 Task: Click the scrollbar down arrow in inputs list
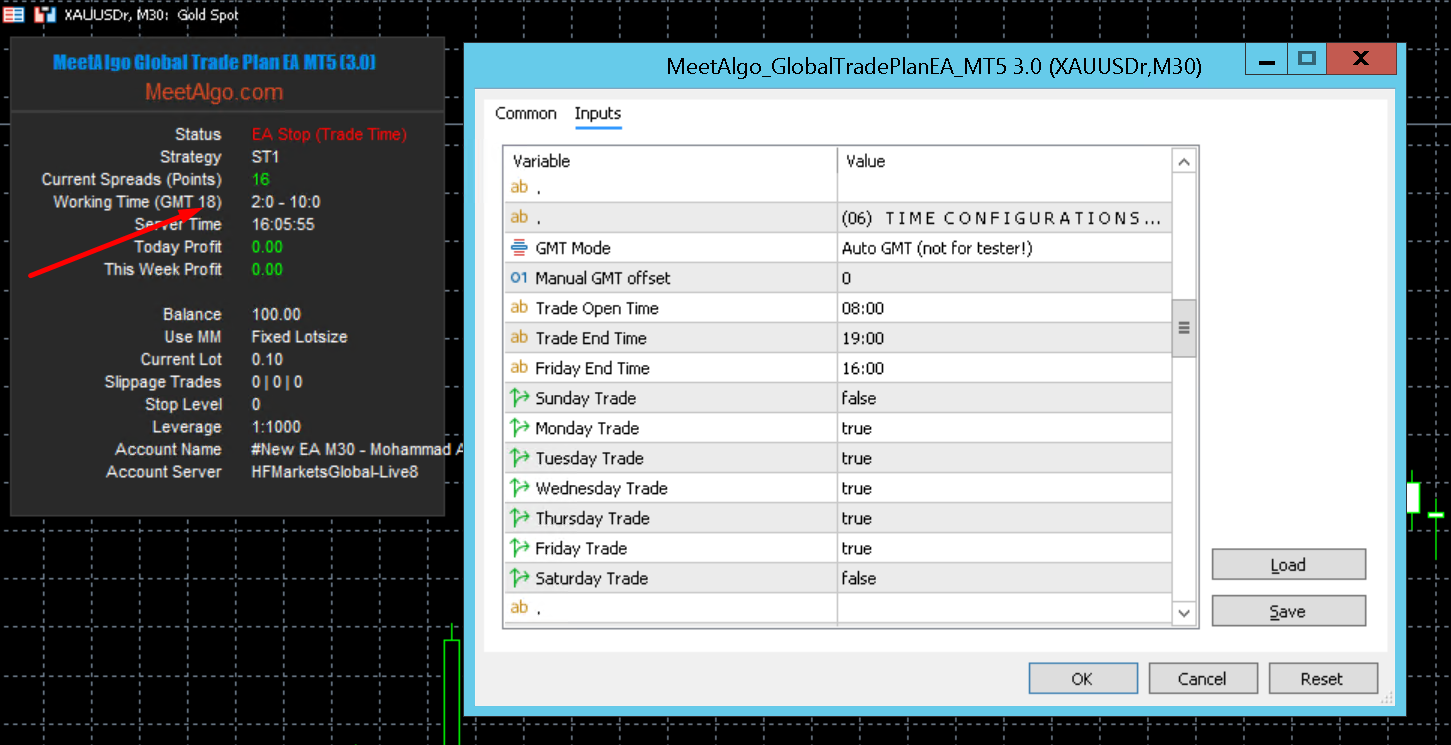tap(1184, 612)
